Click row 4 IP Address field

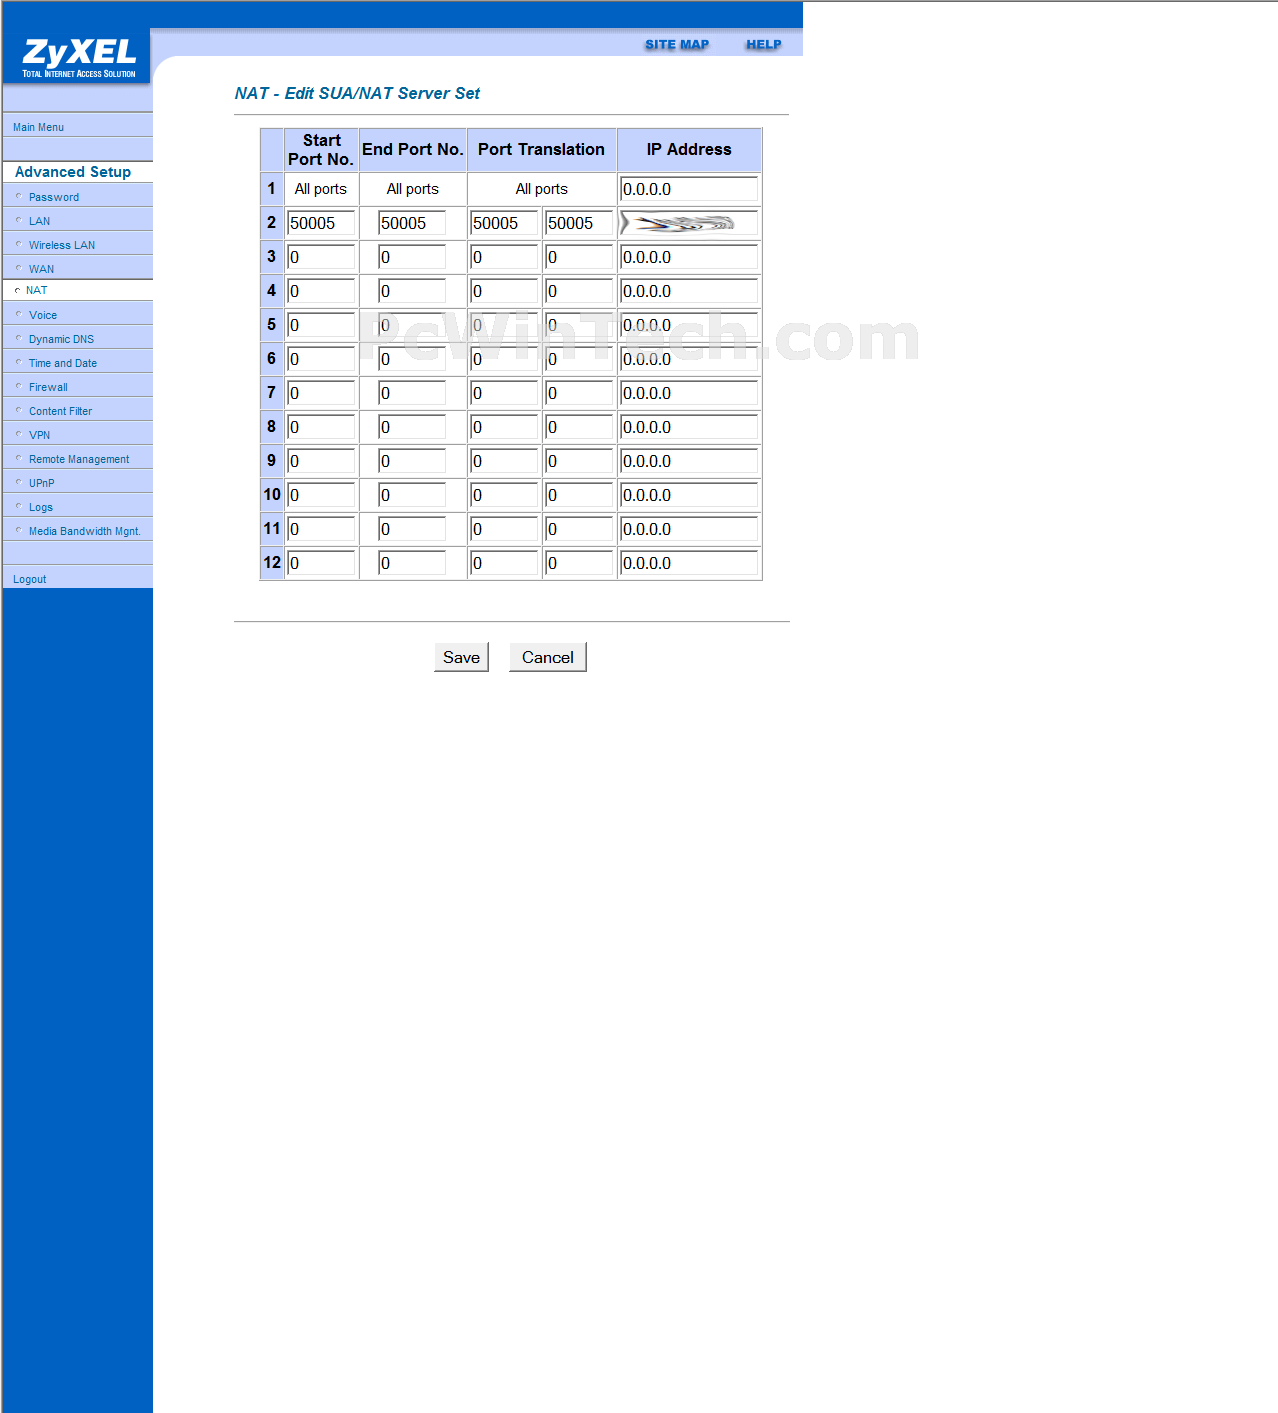[689, 291]
